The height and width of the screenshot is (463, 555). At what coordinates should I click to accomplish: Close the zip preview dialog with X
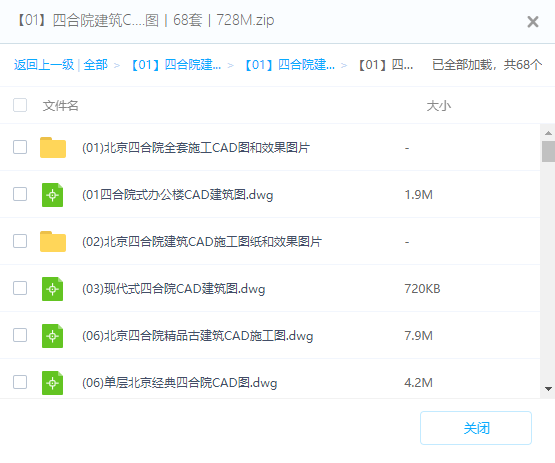(x=533, y=22)
